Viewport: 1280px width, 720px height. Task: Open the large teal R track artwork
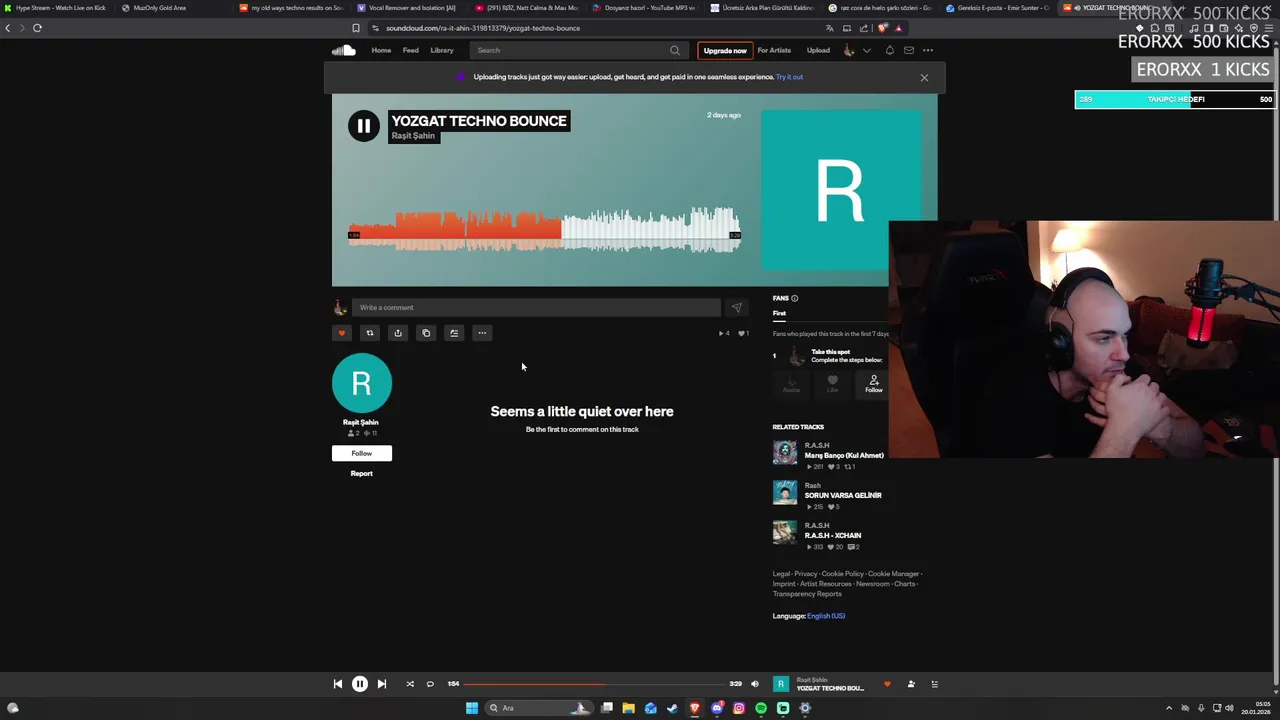[x=840, y=190]
